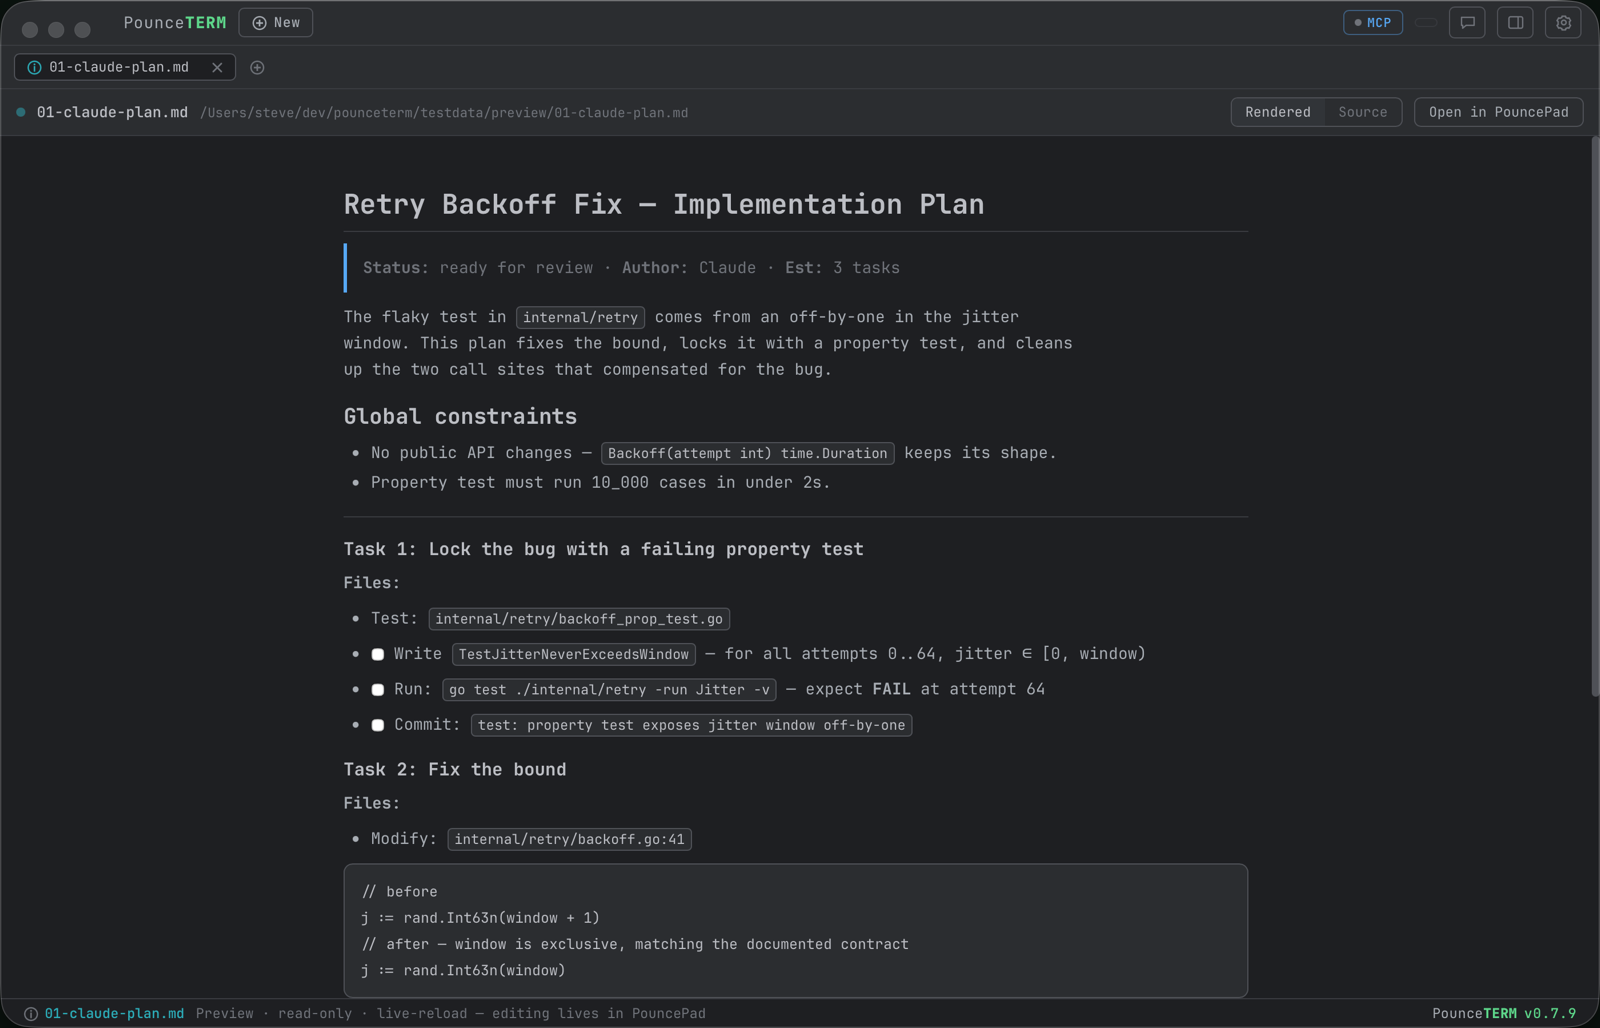Click 01-claude-plan.md in the status bar

[x=114, y=1013]
